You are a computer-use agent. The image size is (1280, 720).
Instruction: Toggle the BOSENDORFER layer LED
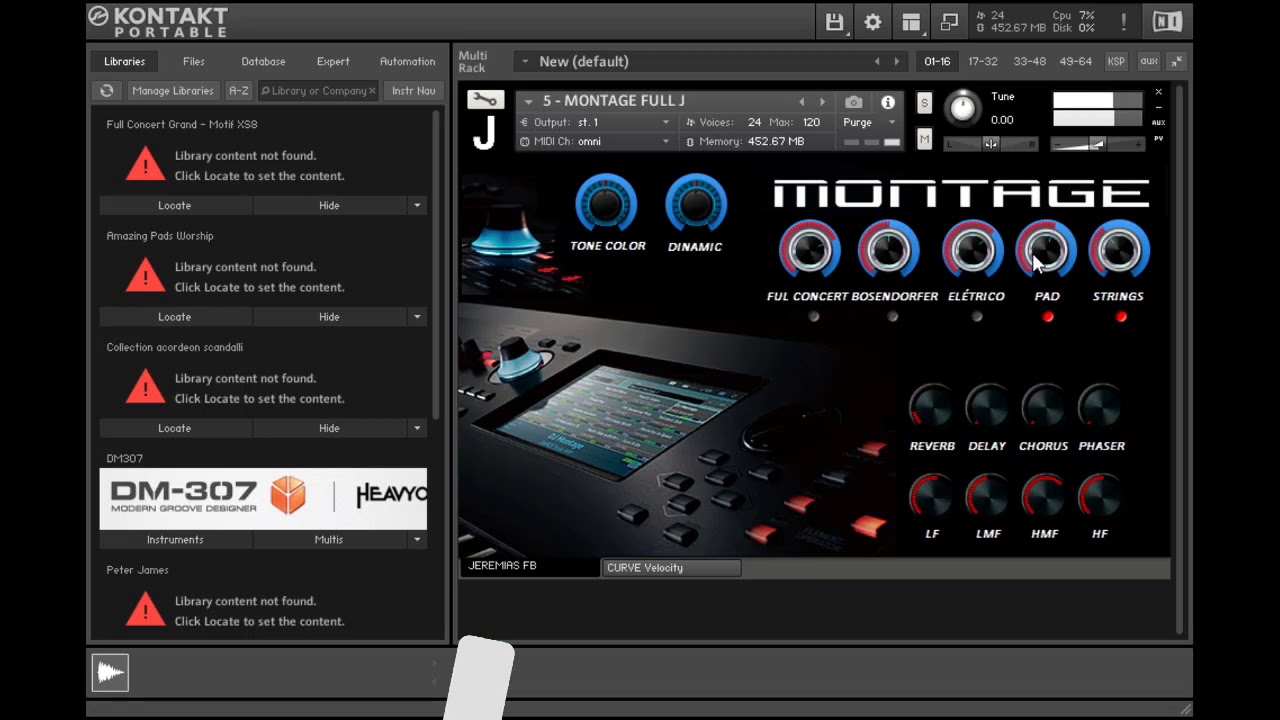tap(893, 317)
